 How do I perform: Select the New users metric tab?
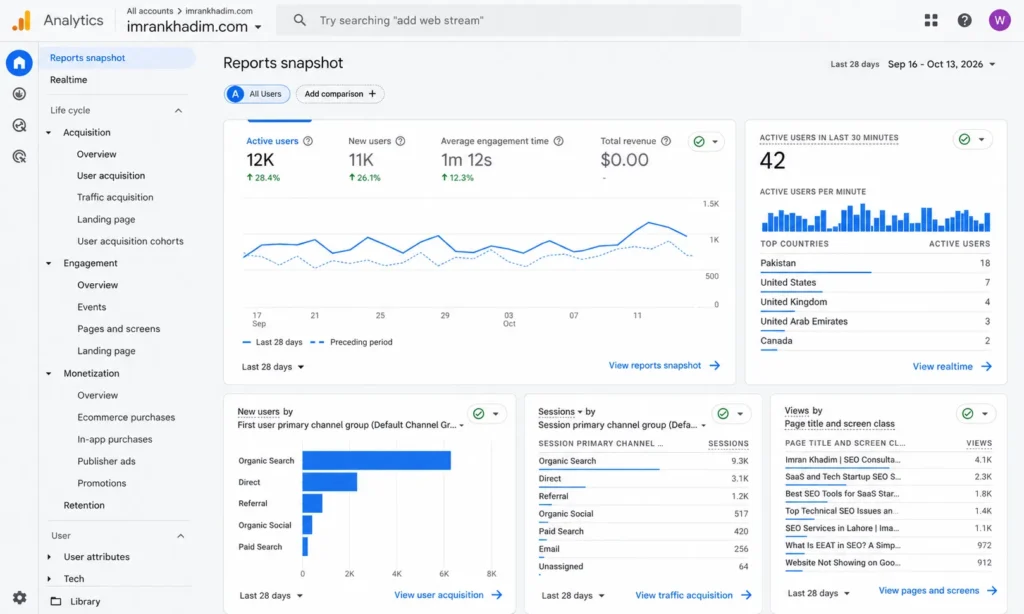coord(377,159)
